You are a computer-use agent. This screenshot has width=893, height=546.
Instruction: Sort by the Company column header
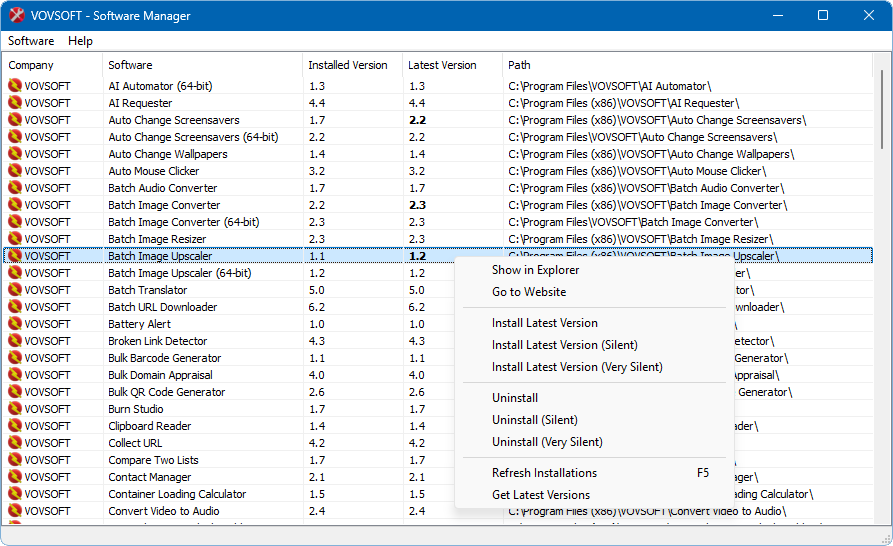[52, 65]
